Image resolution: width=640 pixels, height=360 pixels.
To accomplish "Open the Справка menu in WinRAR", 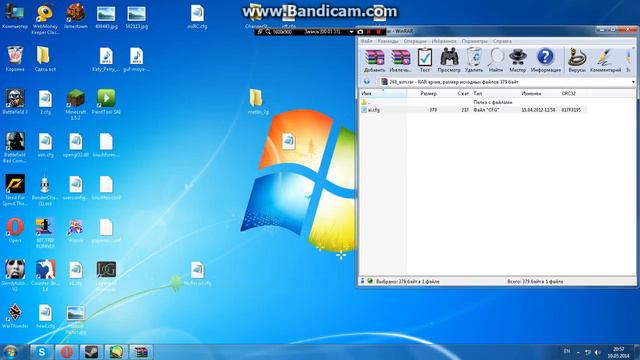I will pos(502,41).
